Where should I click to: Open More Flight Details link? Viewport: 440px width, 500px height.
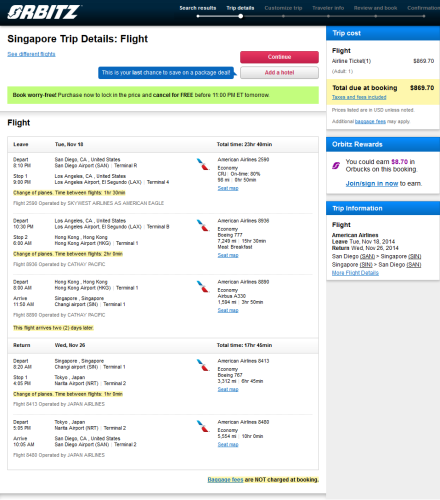355,273
